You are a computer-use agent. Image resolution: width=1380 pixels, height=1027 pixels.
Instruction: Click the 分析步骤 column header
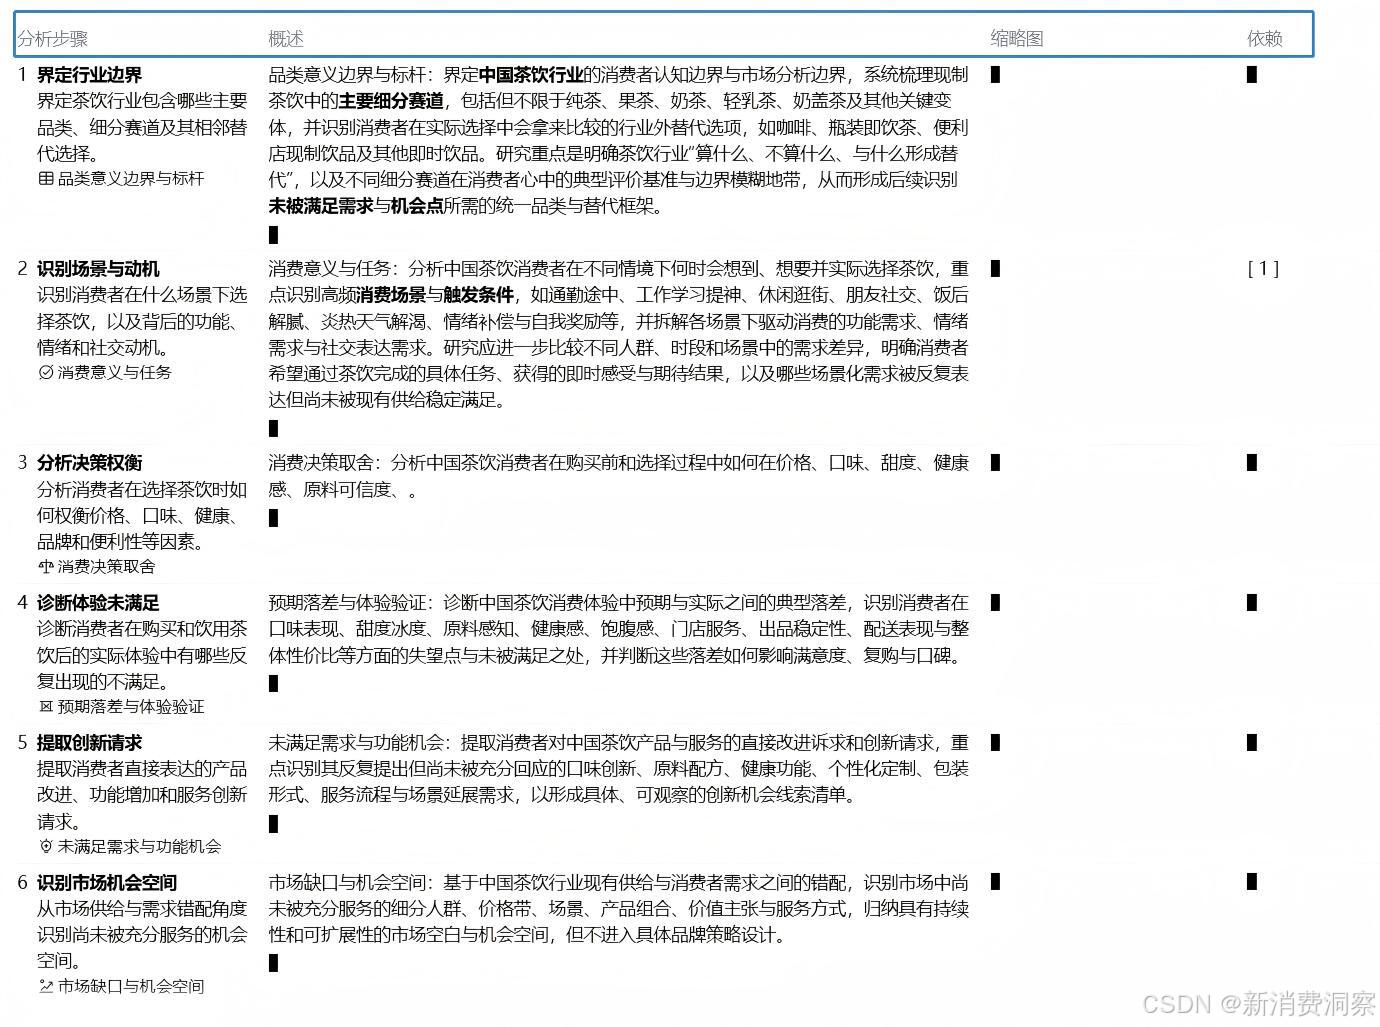pyautogui.click(x=53, y=39)
